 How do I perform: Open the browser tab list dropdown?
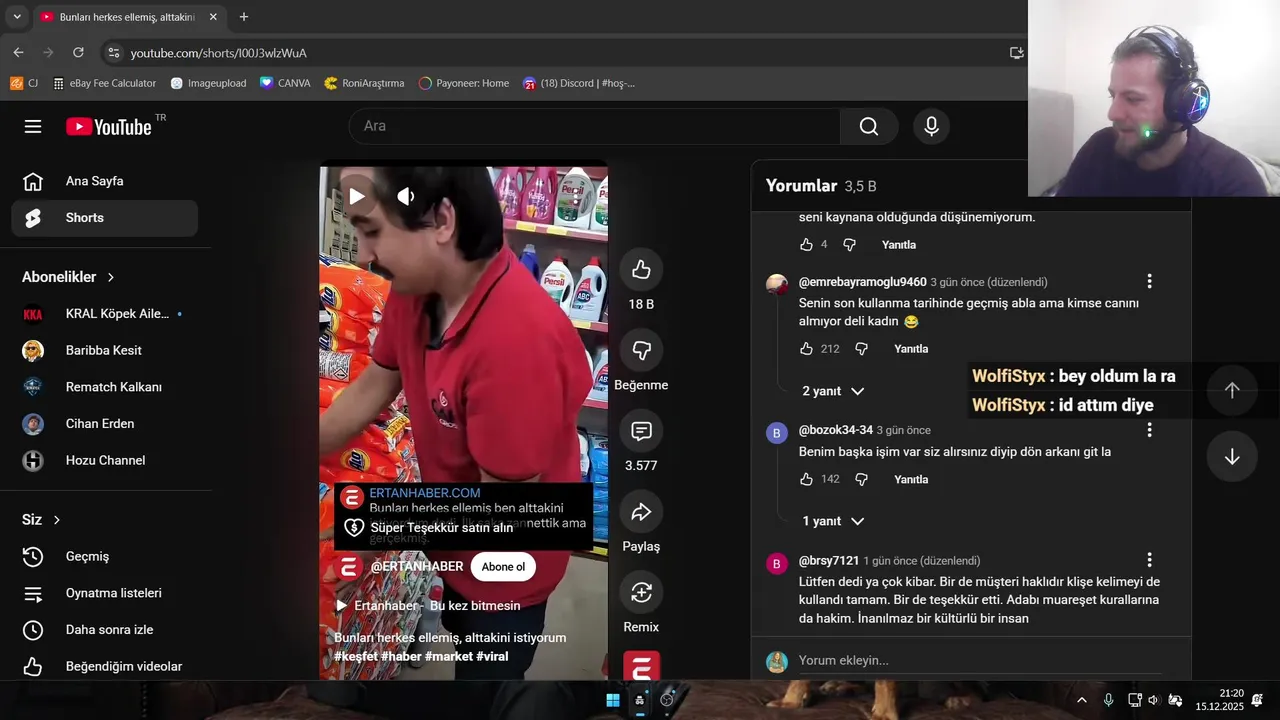(x=16, y=17)
